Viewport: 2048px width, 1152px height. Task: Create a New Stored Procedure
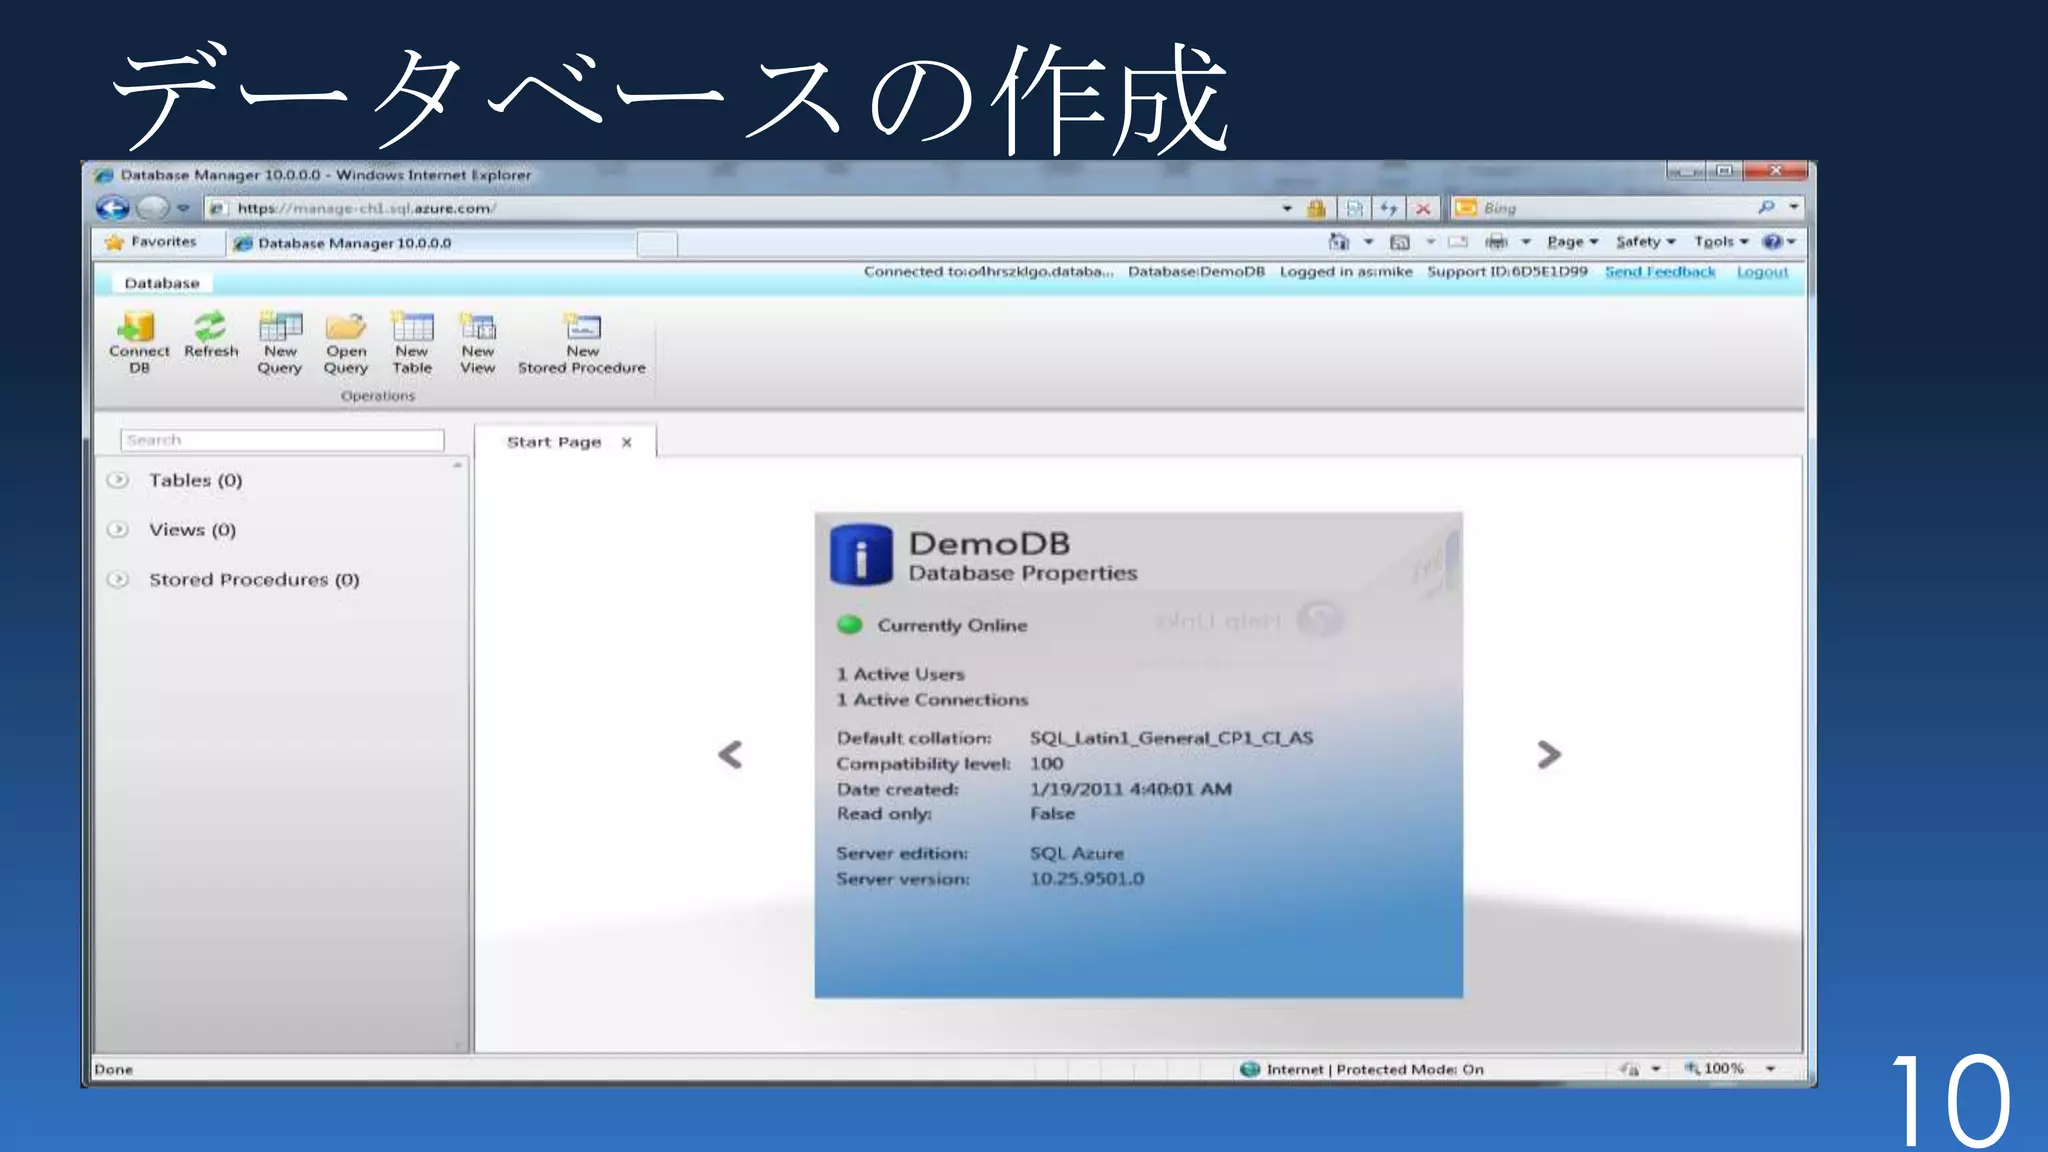point(582,343)
